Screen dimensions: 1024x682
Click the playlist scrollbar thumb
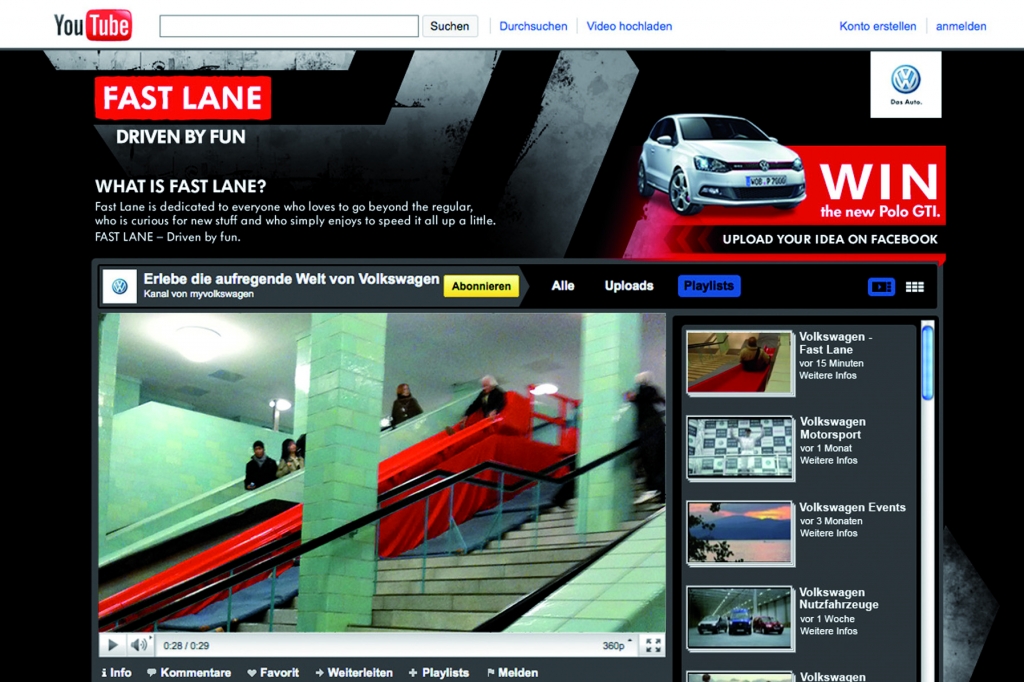coord(927,362)
